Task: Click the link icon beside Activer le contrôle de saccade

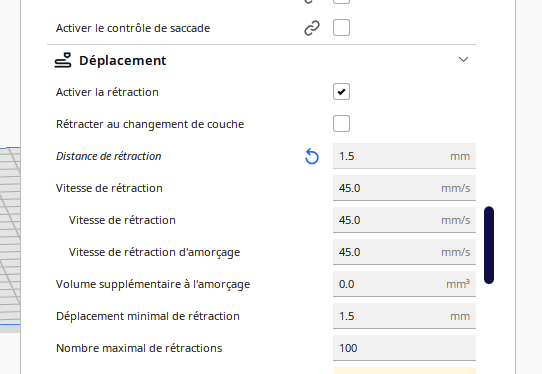Action: [312, 28]
